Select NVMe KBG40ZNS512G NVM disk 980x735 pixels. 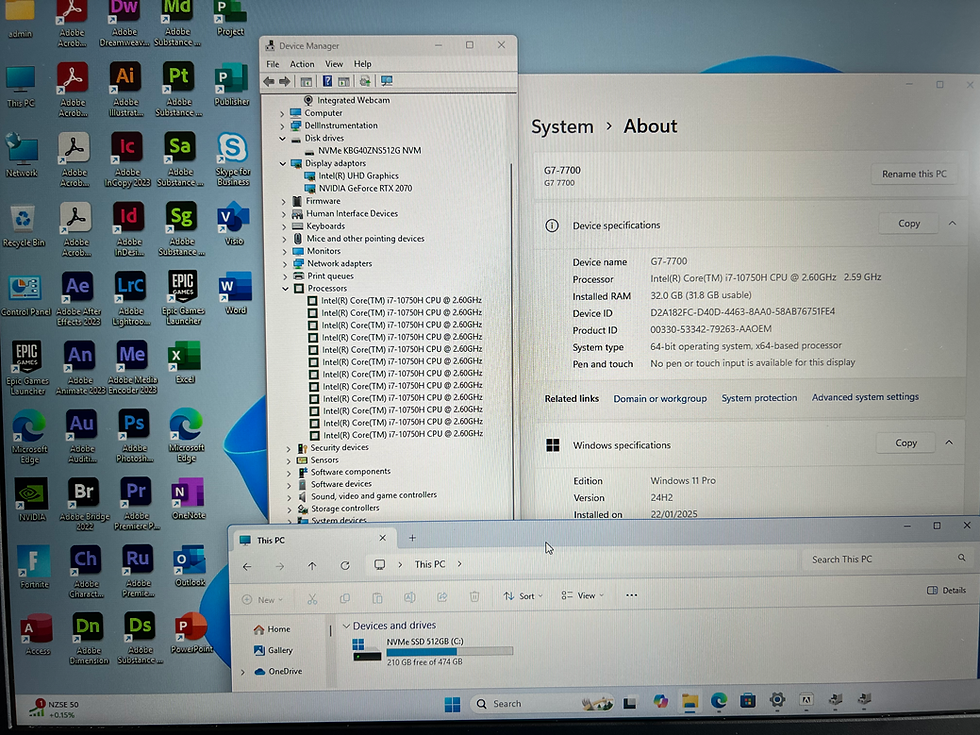pos(369,151)
